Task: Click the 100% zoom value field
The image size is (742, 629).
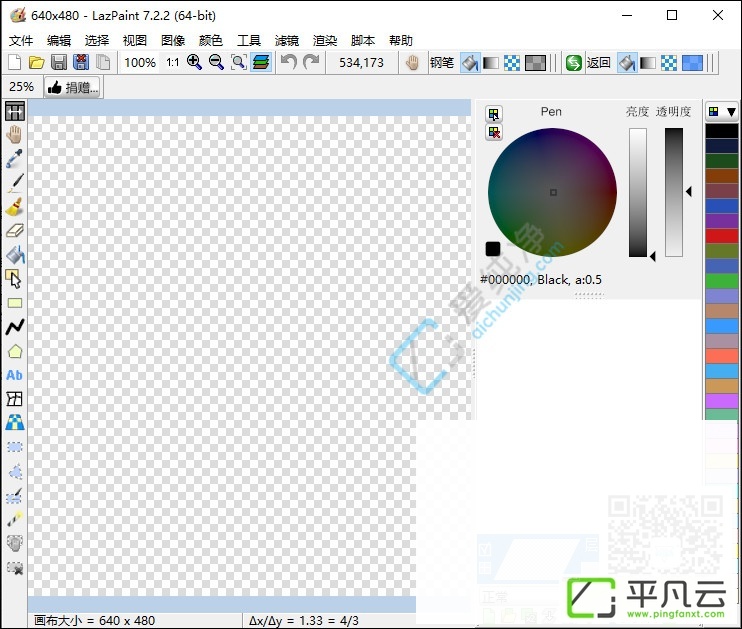Action: point(140,62)
